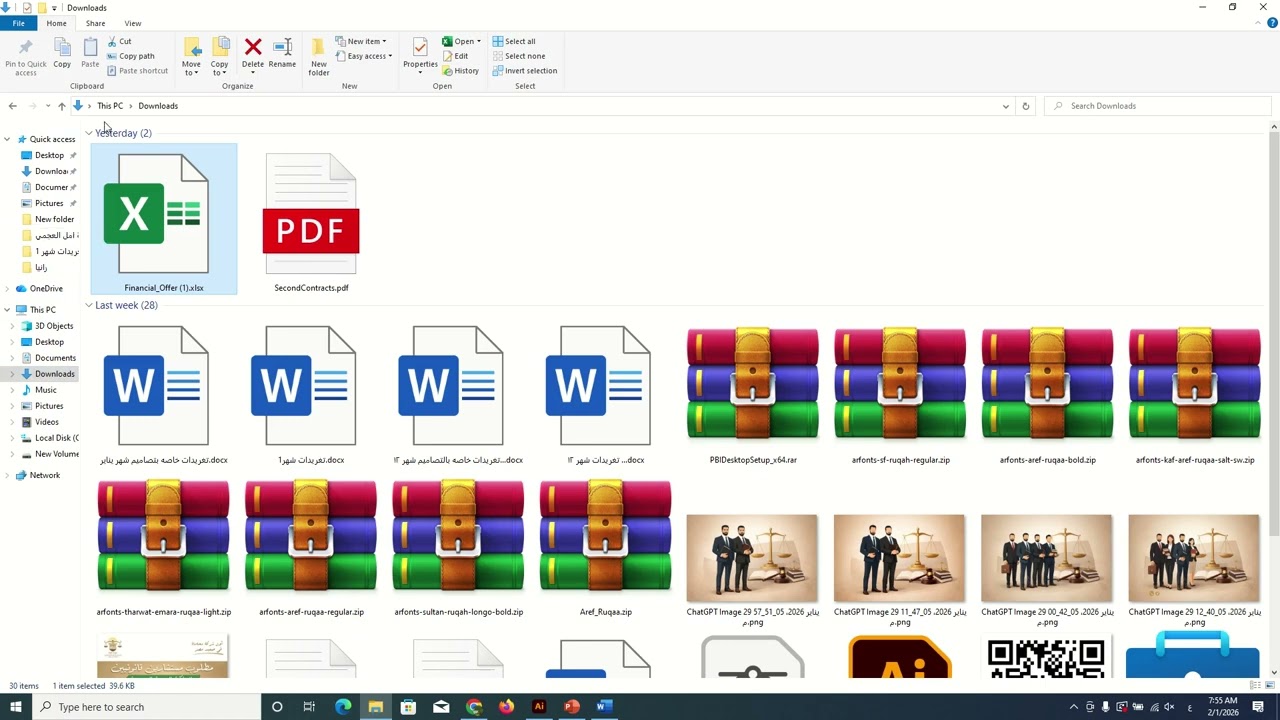1280x720 pixels.
Task: Create a New folder from ribbon
Action: (x=319, y=57)
